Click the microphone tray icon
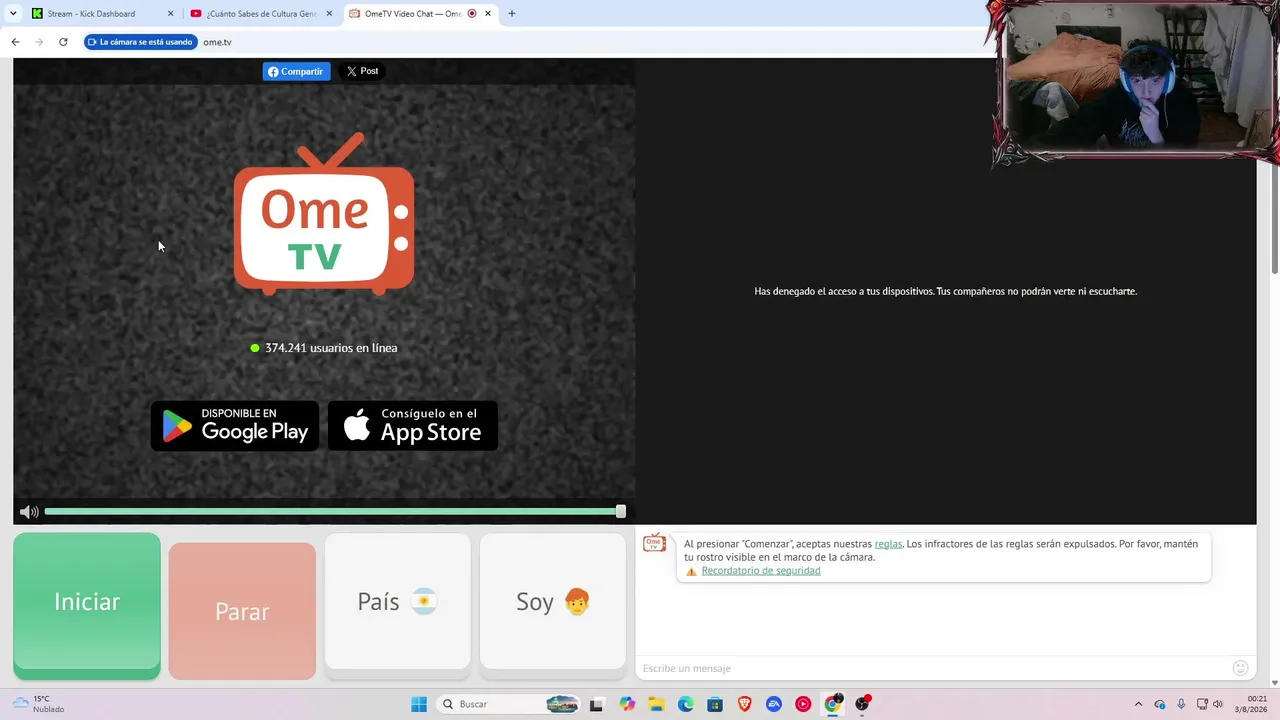 point(1181,704)
